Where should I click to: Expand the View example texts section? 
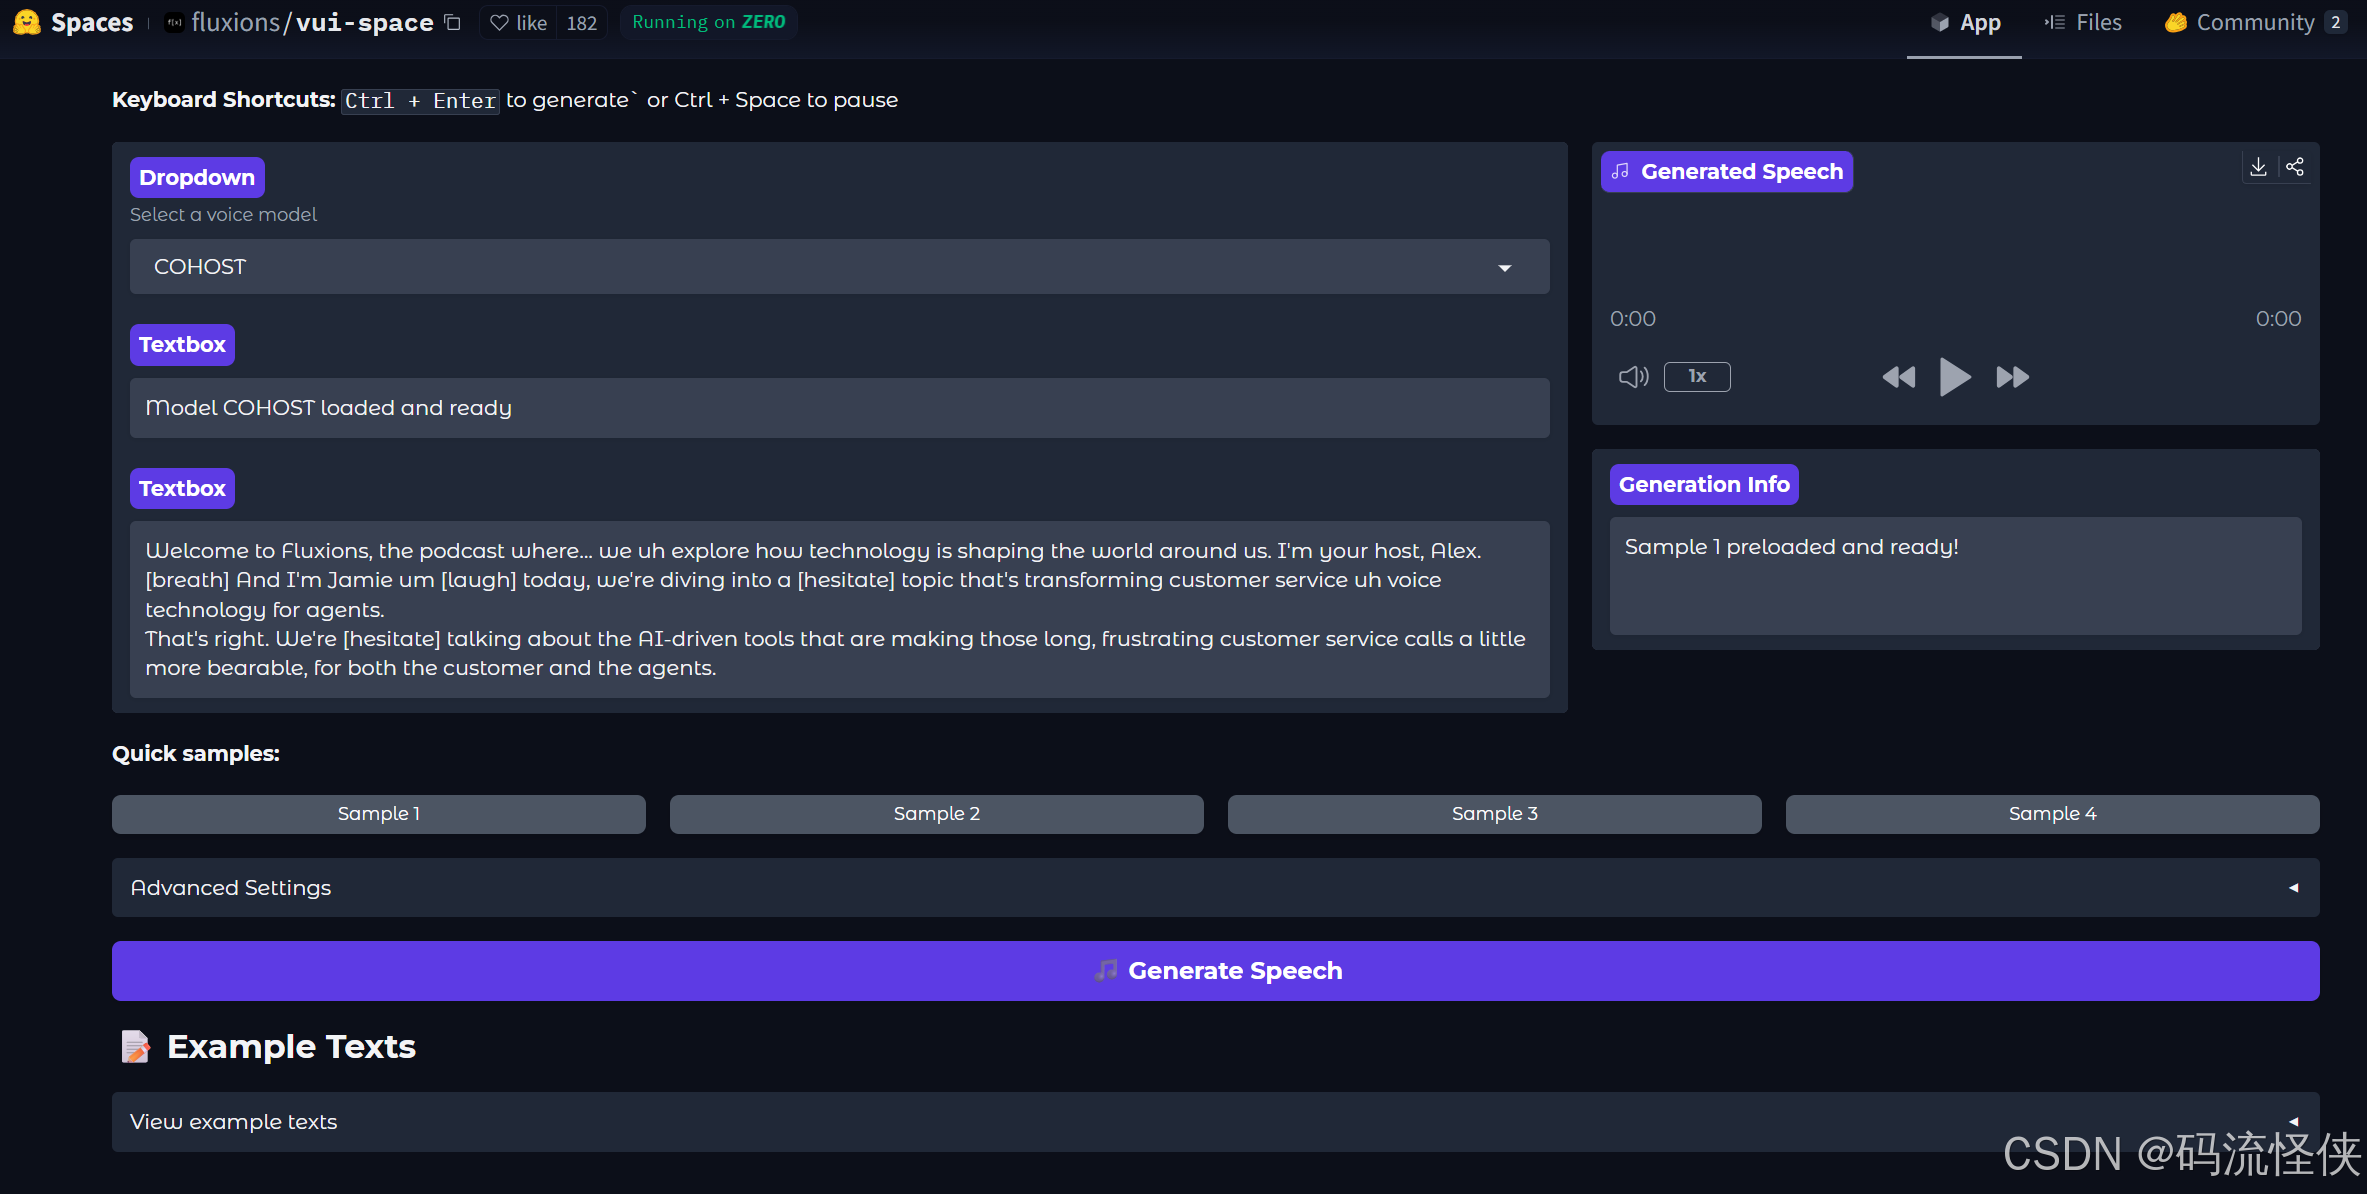point(1215,1122)
